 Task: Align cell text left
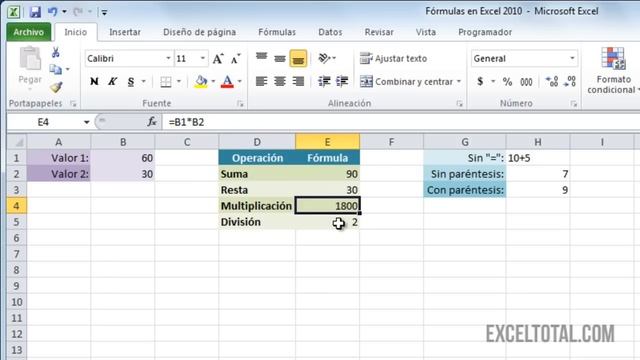pos(261,81)
